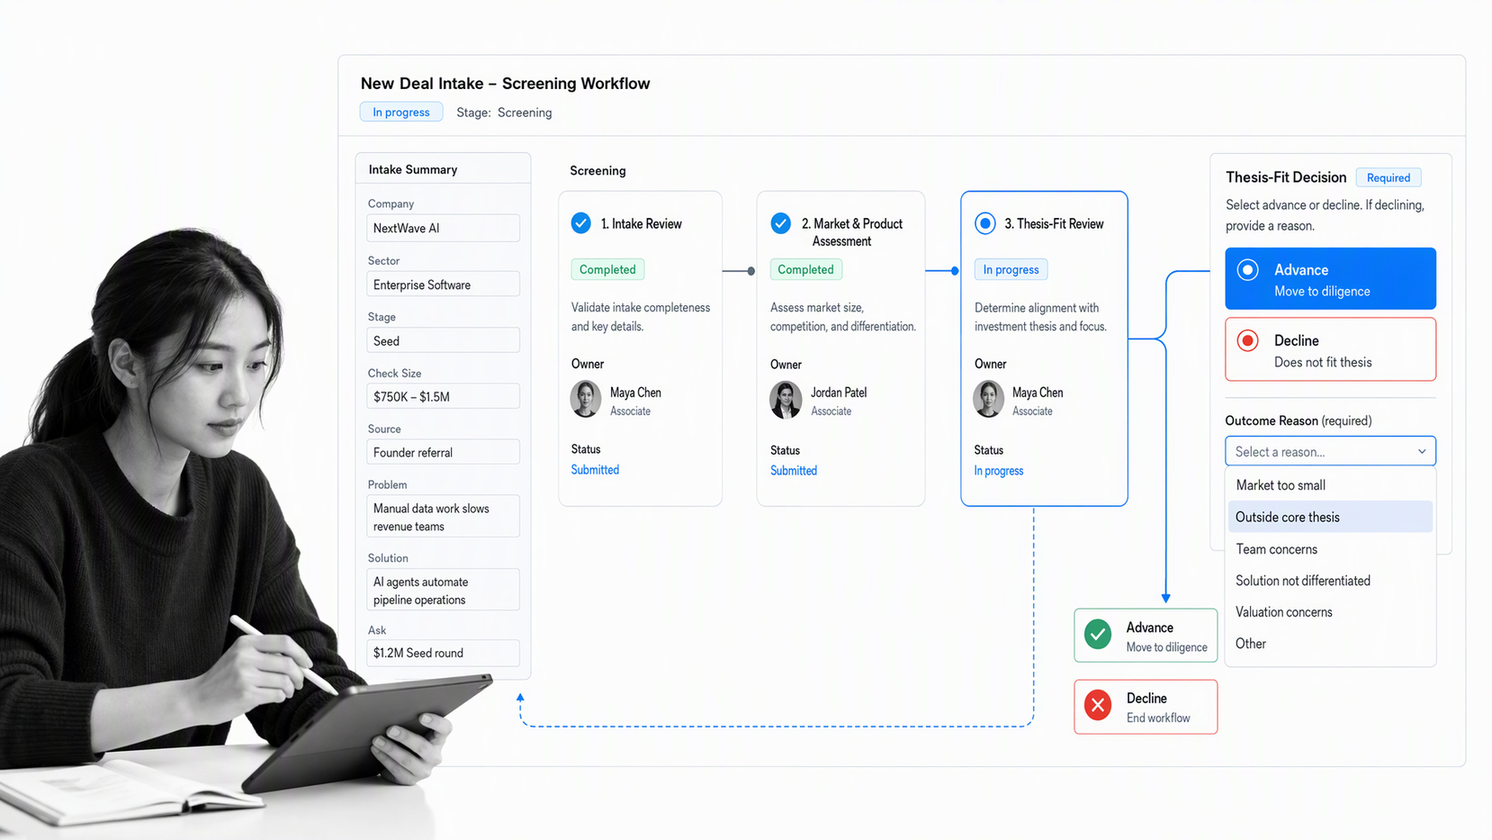
Task: Click Maya Chen avatar in Intake Review
Action: [586, 399]
